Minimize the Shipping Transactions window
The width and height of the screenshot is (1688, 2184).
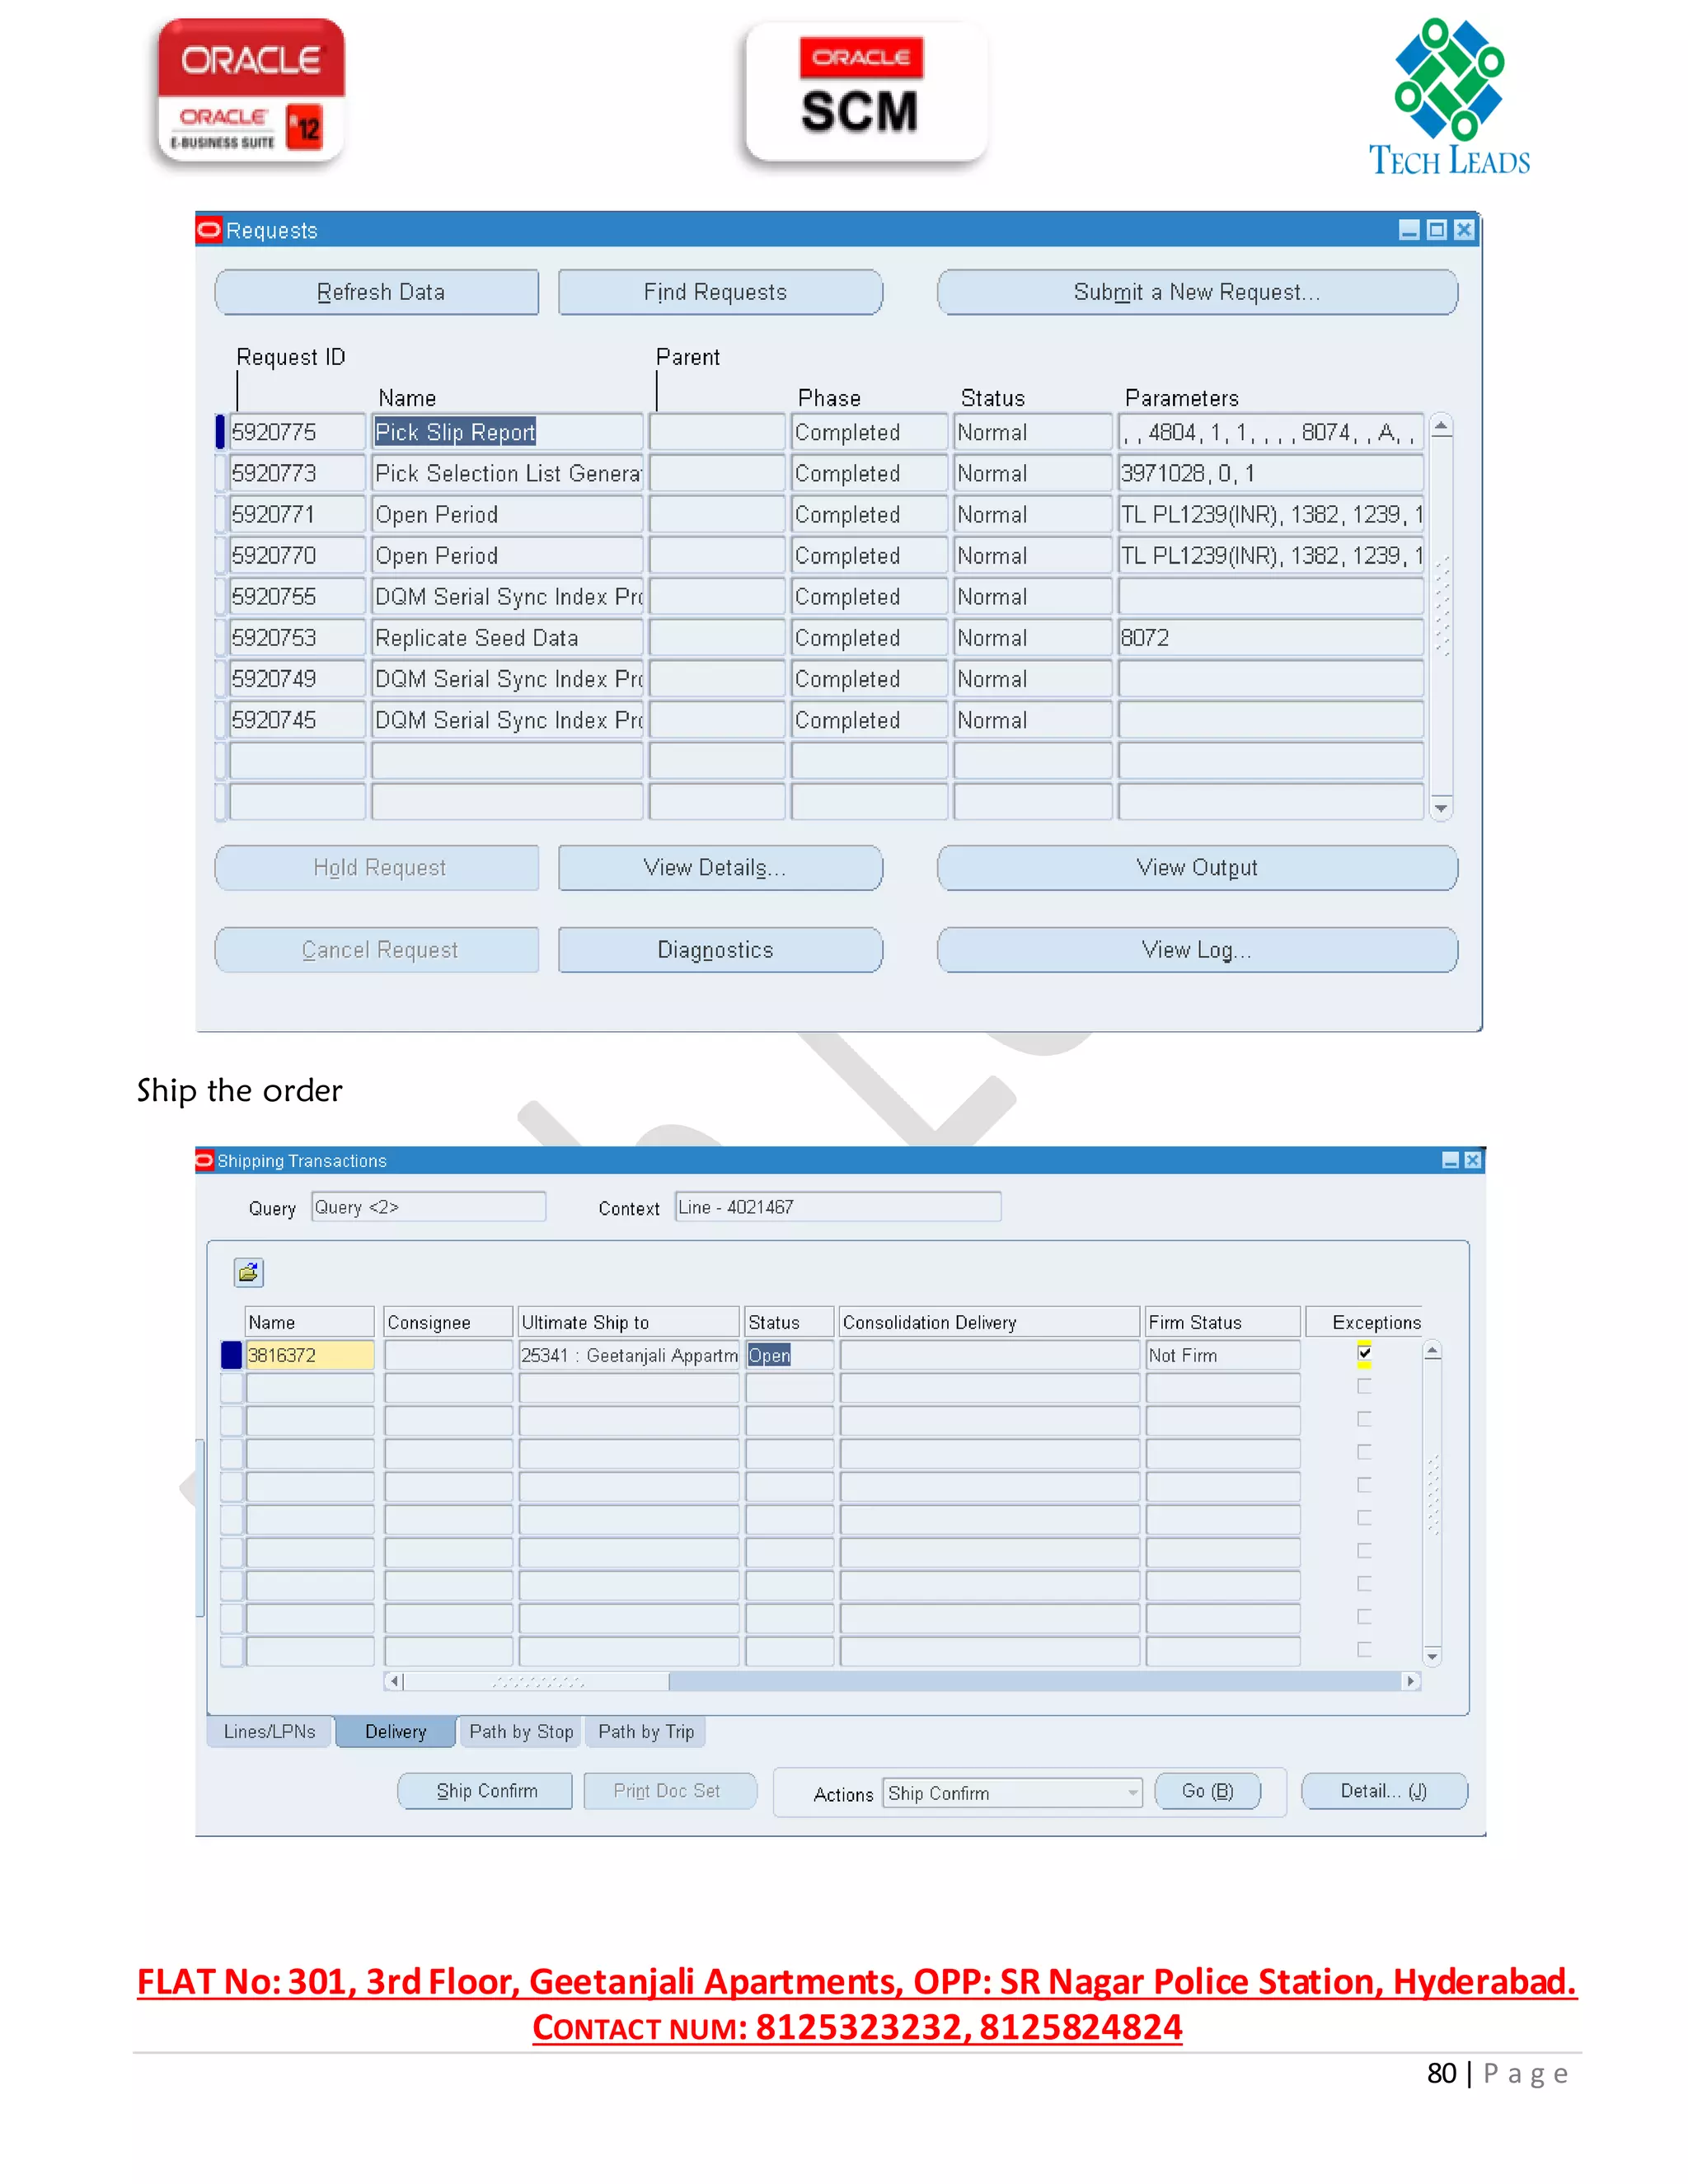point(1449,1160)
